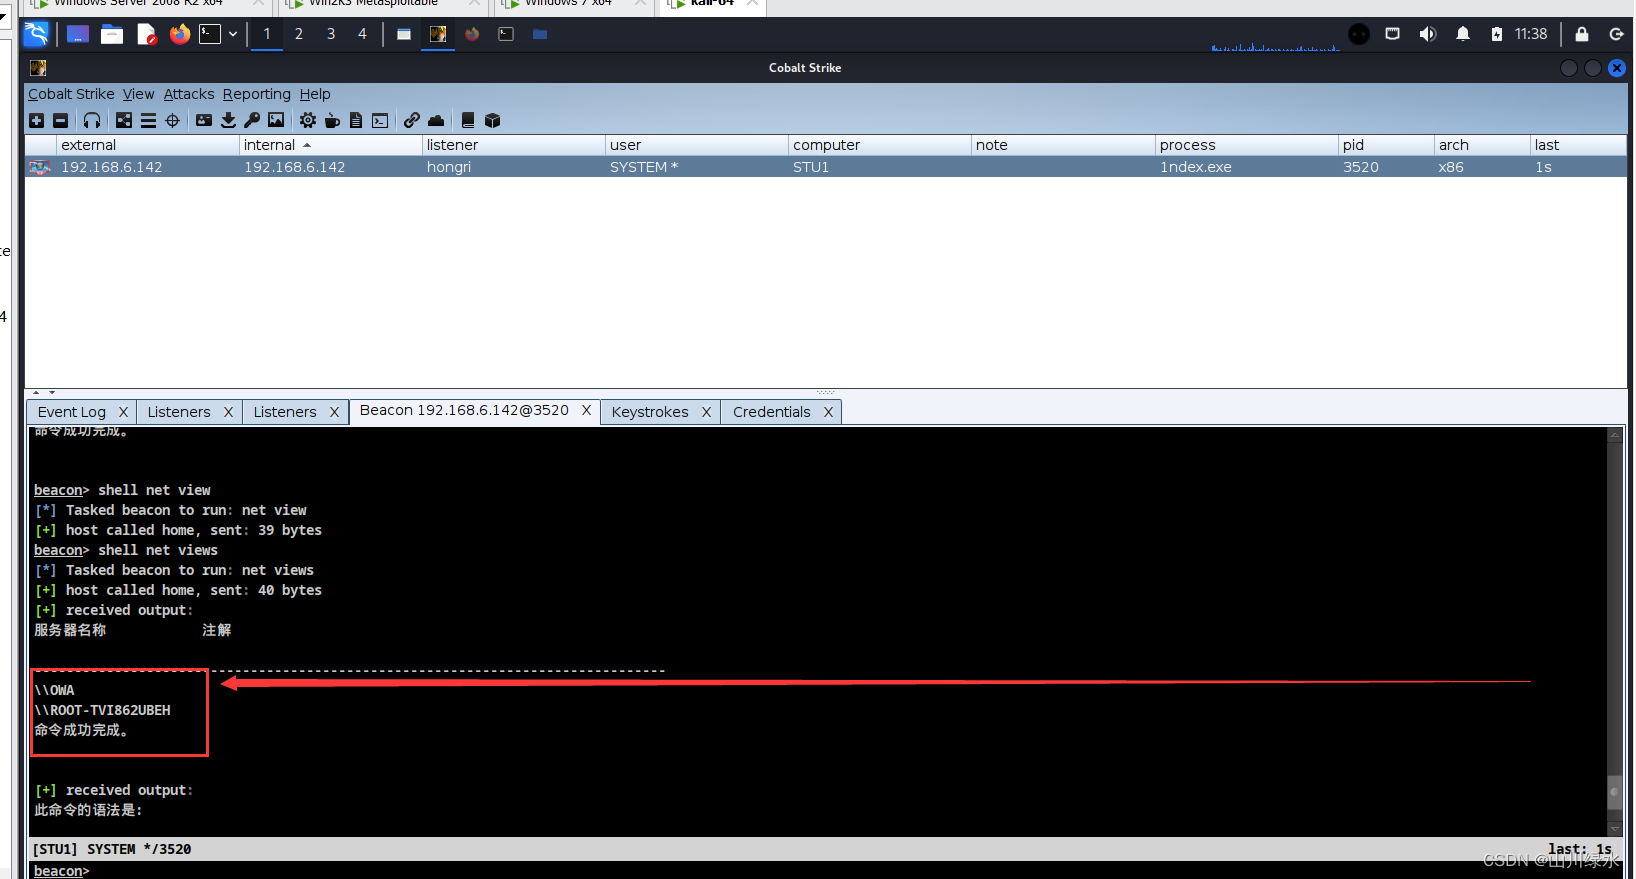This screenshot has height=879, width=1636.
Task: Select the Beacon 192.168.6.142@3520 tab
Action: point(464,410)
